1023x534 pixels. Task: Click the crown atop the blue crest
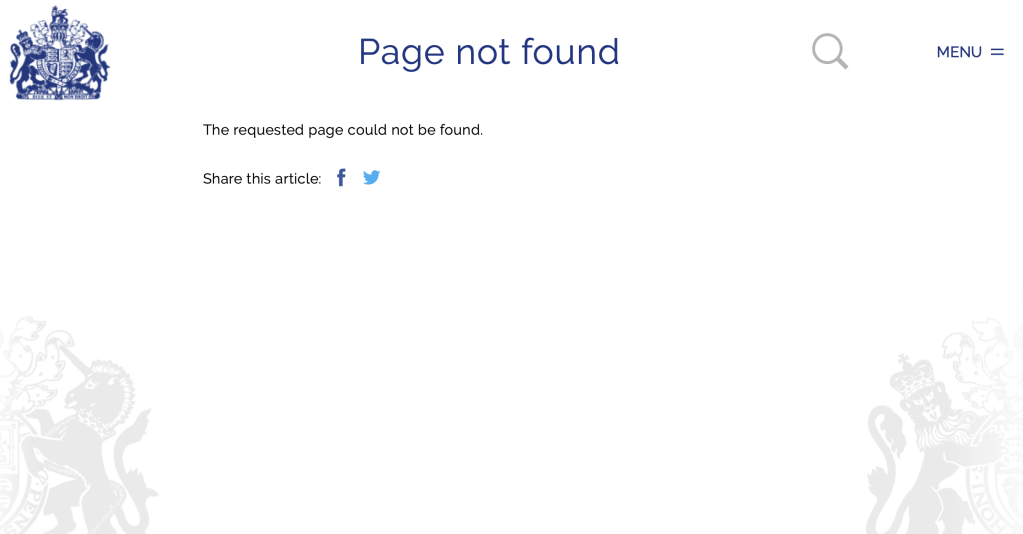(59, 16)
